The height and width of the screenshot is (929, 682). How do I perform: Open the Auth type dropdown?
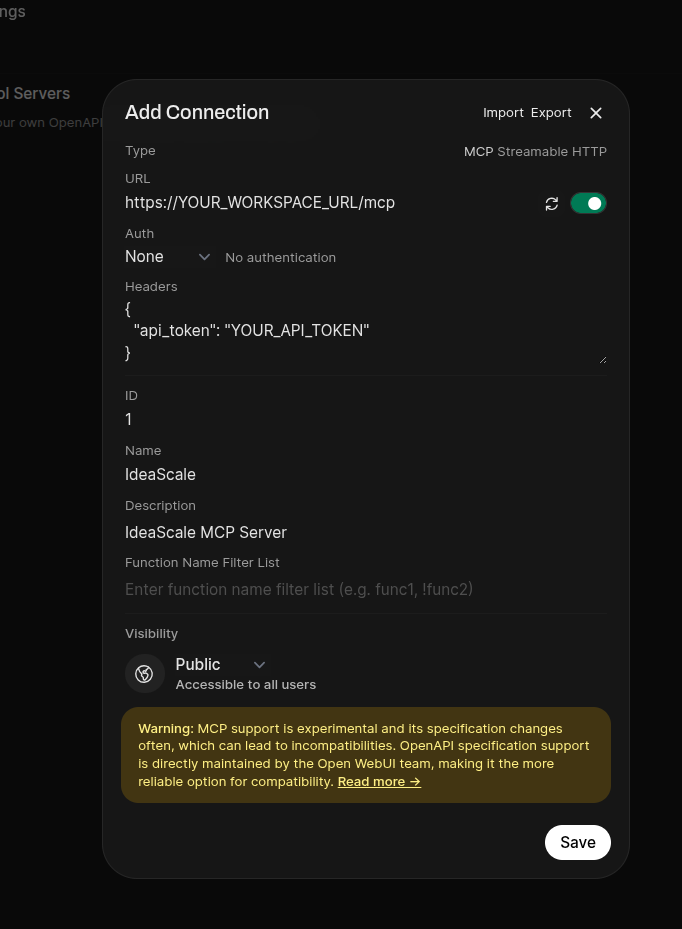coord(167,257)
